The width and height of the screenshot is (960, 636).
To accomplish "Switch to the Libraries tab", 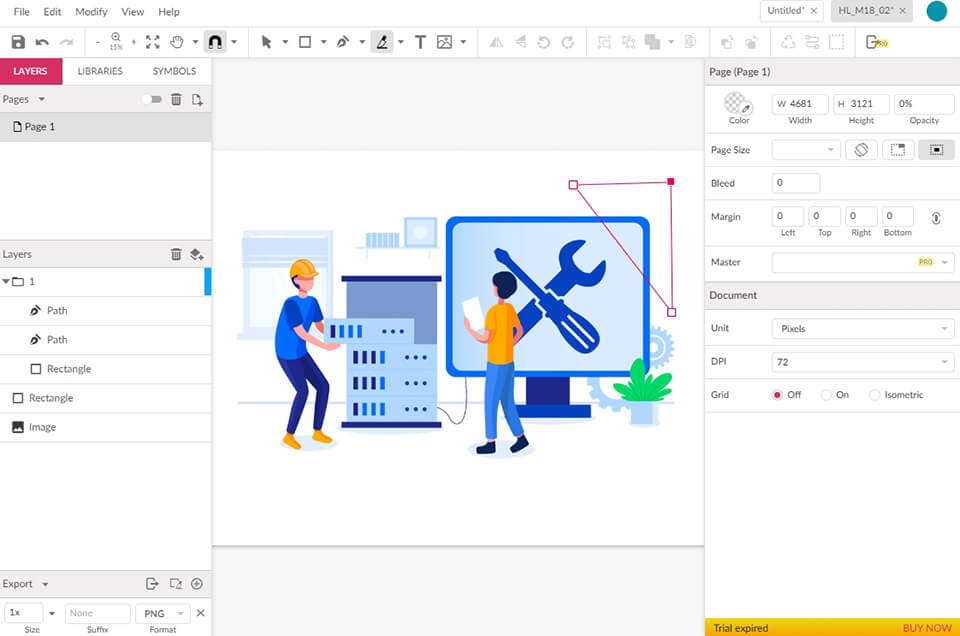I will pos(100,71).
